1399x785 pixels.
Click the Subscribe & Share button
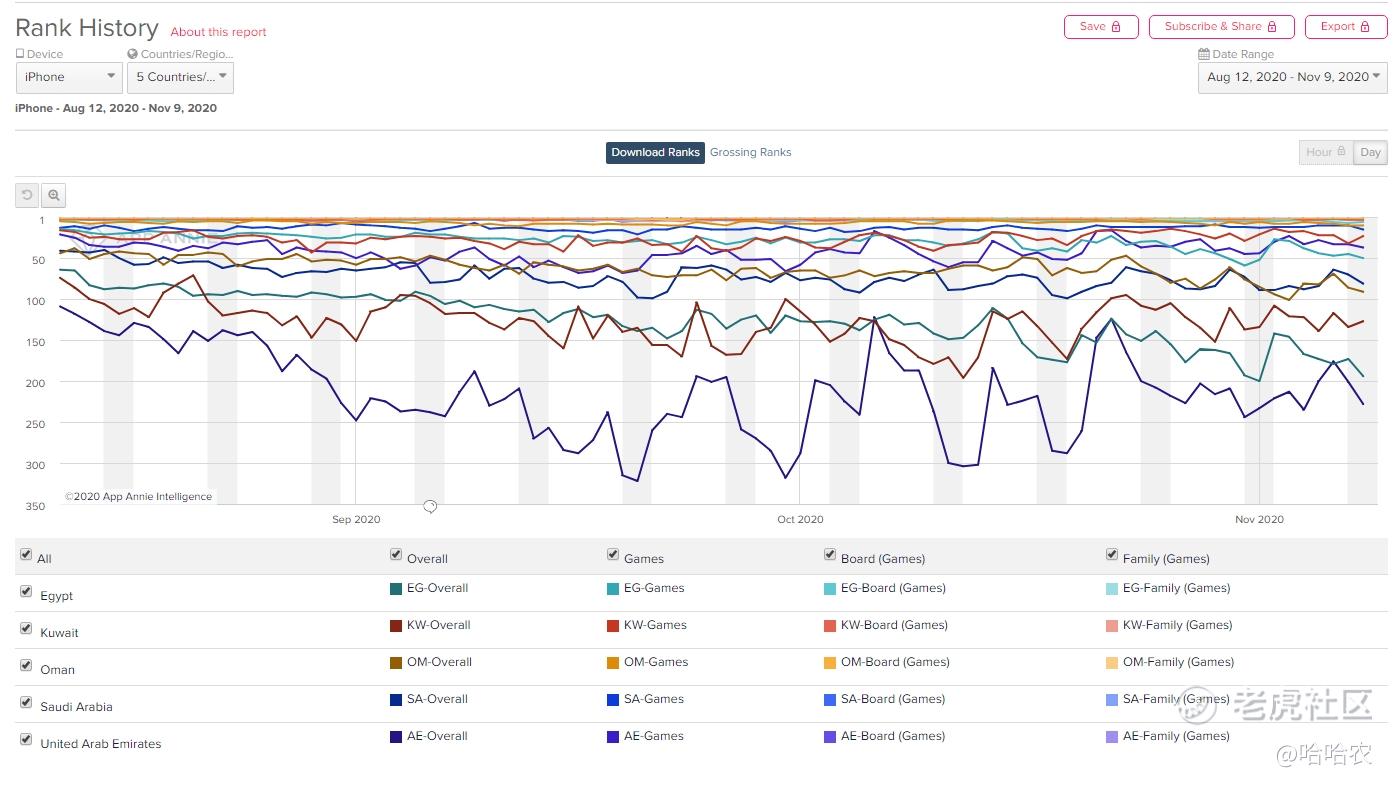click(x=1221, y=27)
